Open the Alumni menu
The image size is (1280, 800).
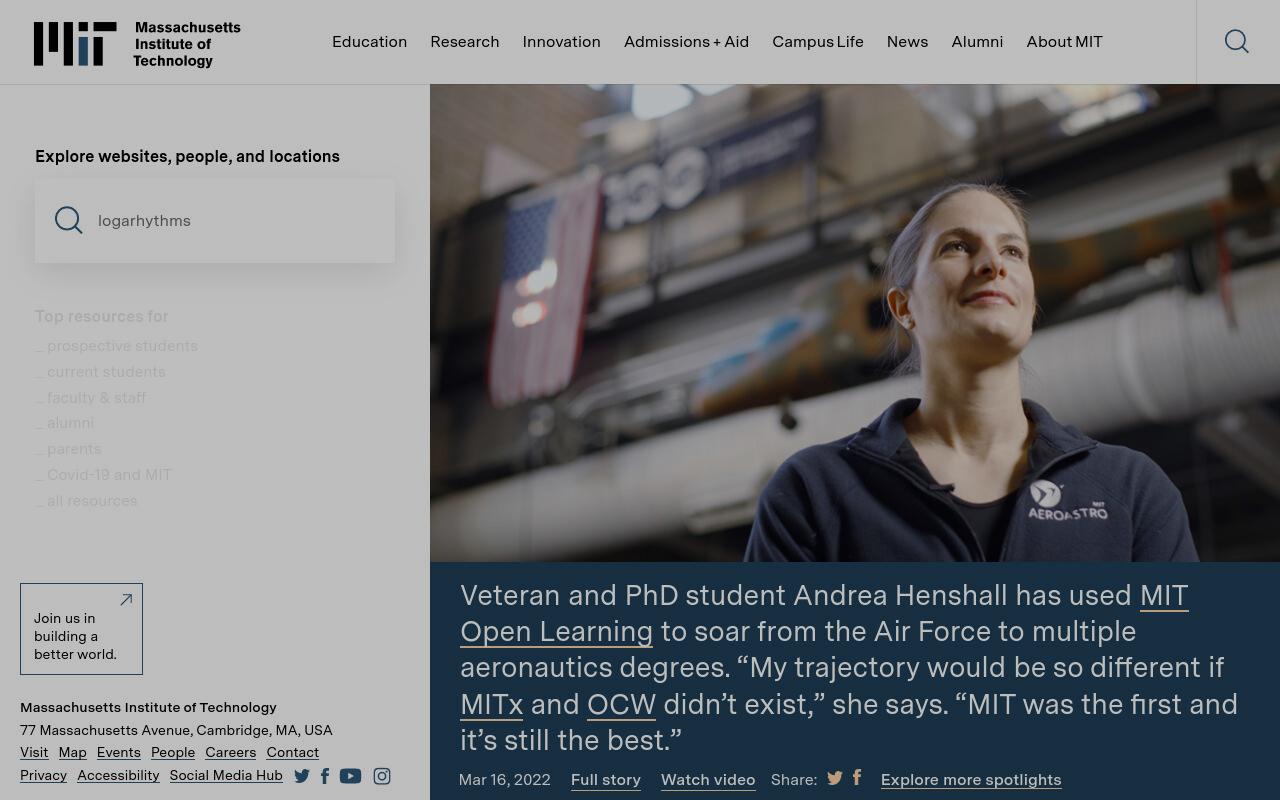[x=977, y=42]
